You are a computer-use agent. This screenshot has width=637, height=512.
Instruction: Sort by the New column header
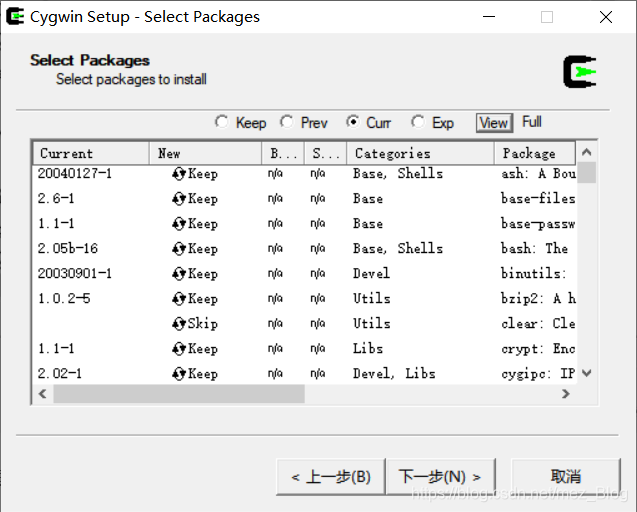click(205, 153)
